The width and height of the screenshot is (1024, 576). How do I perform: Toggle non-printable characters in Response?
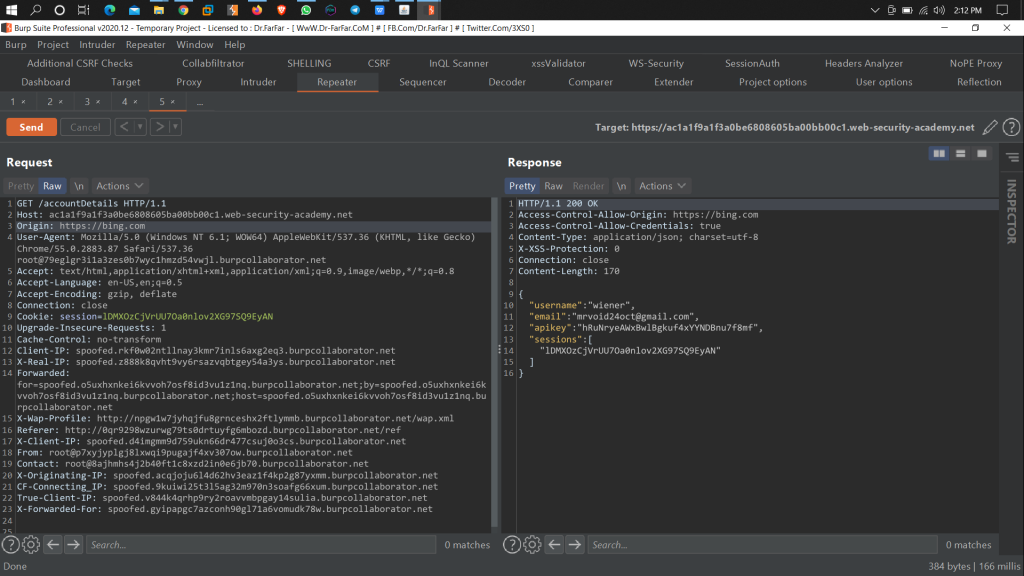[x=622, y=186]
